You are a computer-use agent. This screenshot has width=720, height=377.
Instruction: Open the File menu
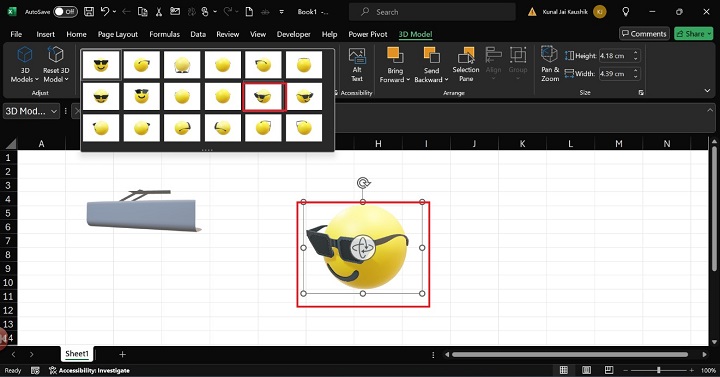[16, 34]
